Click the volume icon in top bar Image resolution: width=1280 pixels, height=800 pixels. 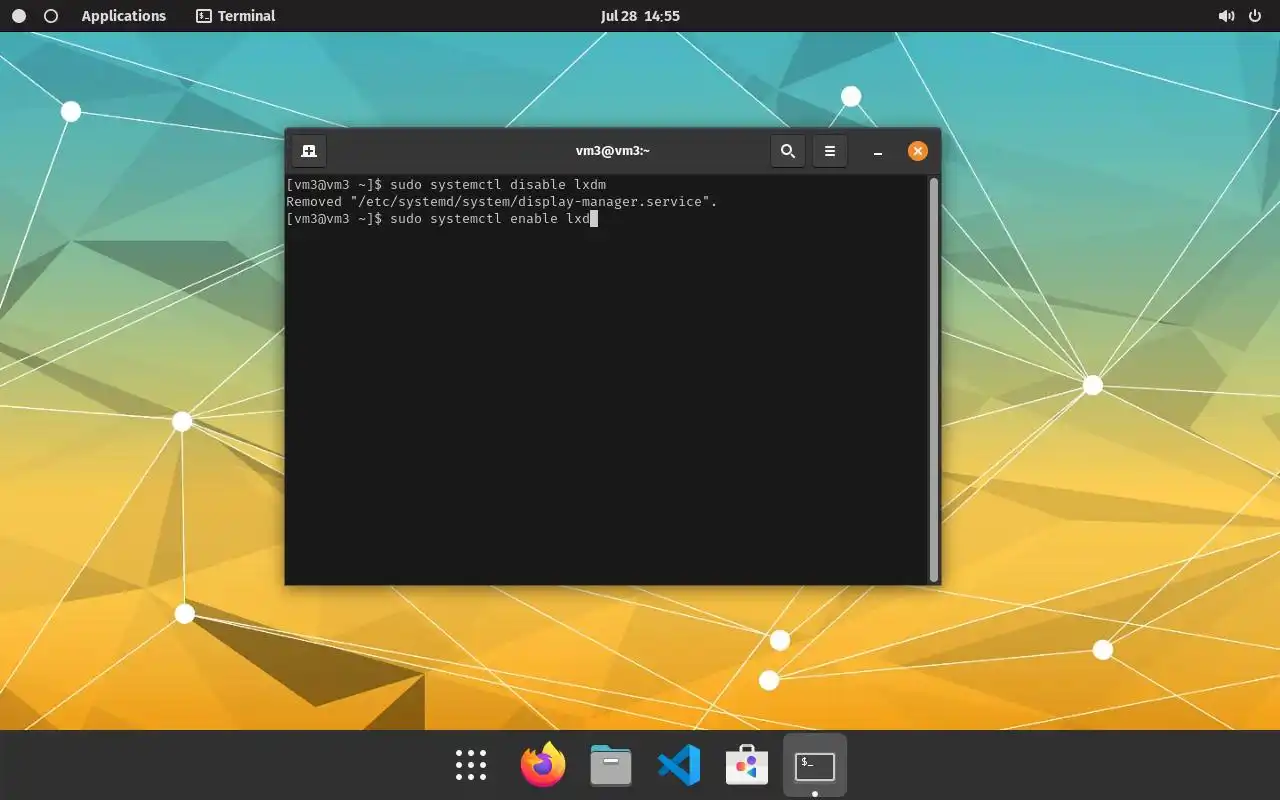tap(1226, 16)
